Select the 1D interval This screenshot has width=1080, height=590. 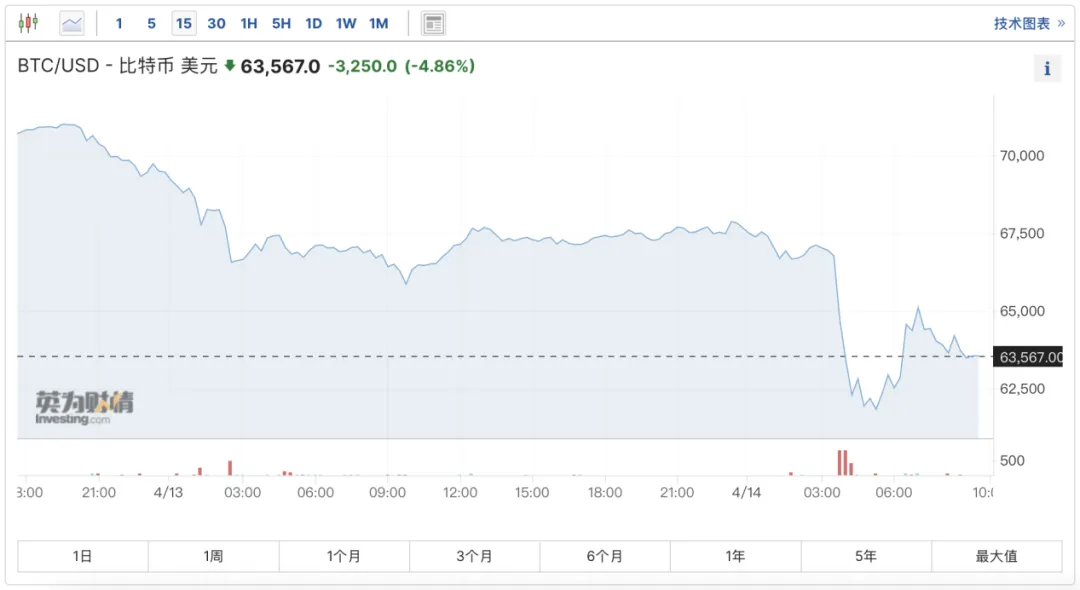click(x=313, y=23)
